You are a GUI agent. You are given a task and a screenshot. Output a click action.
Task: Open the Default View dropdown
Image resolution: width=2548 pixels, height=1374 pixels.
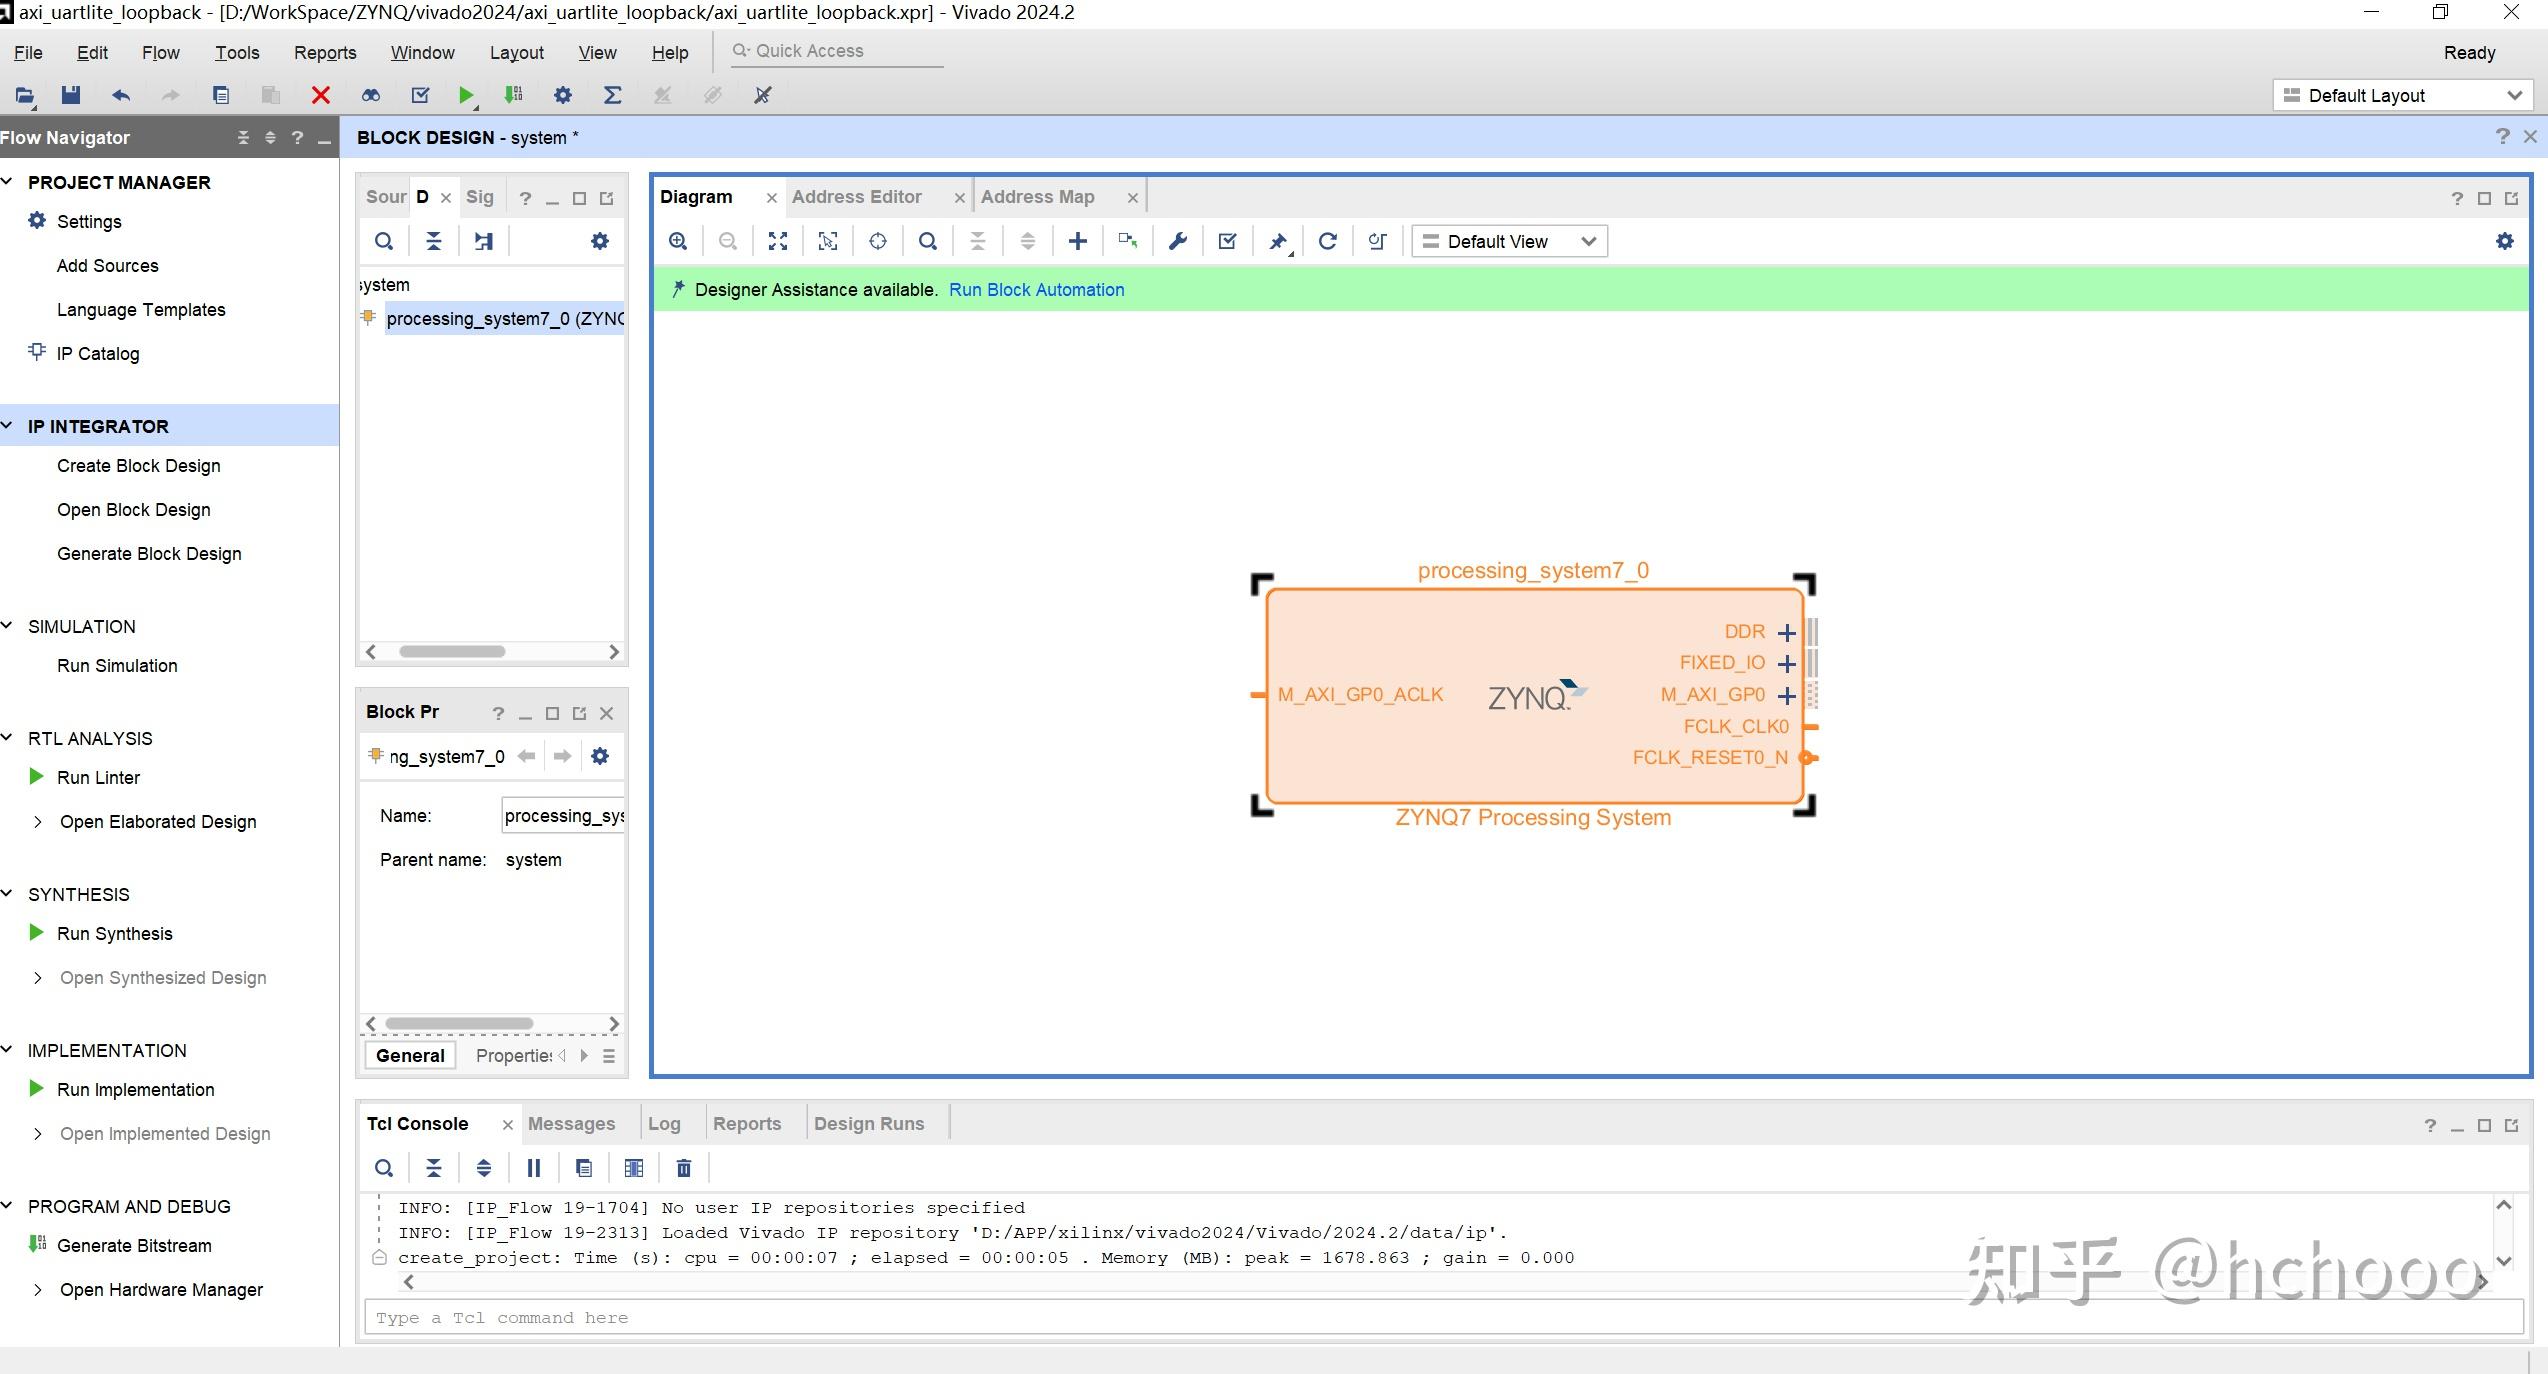click(x=1509, y=241)
